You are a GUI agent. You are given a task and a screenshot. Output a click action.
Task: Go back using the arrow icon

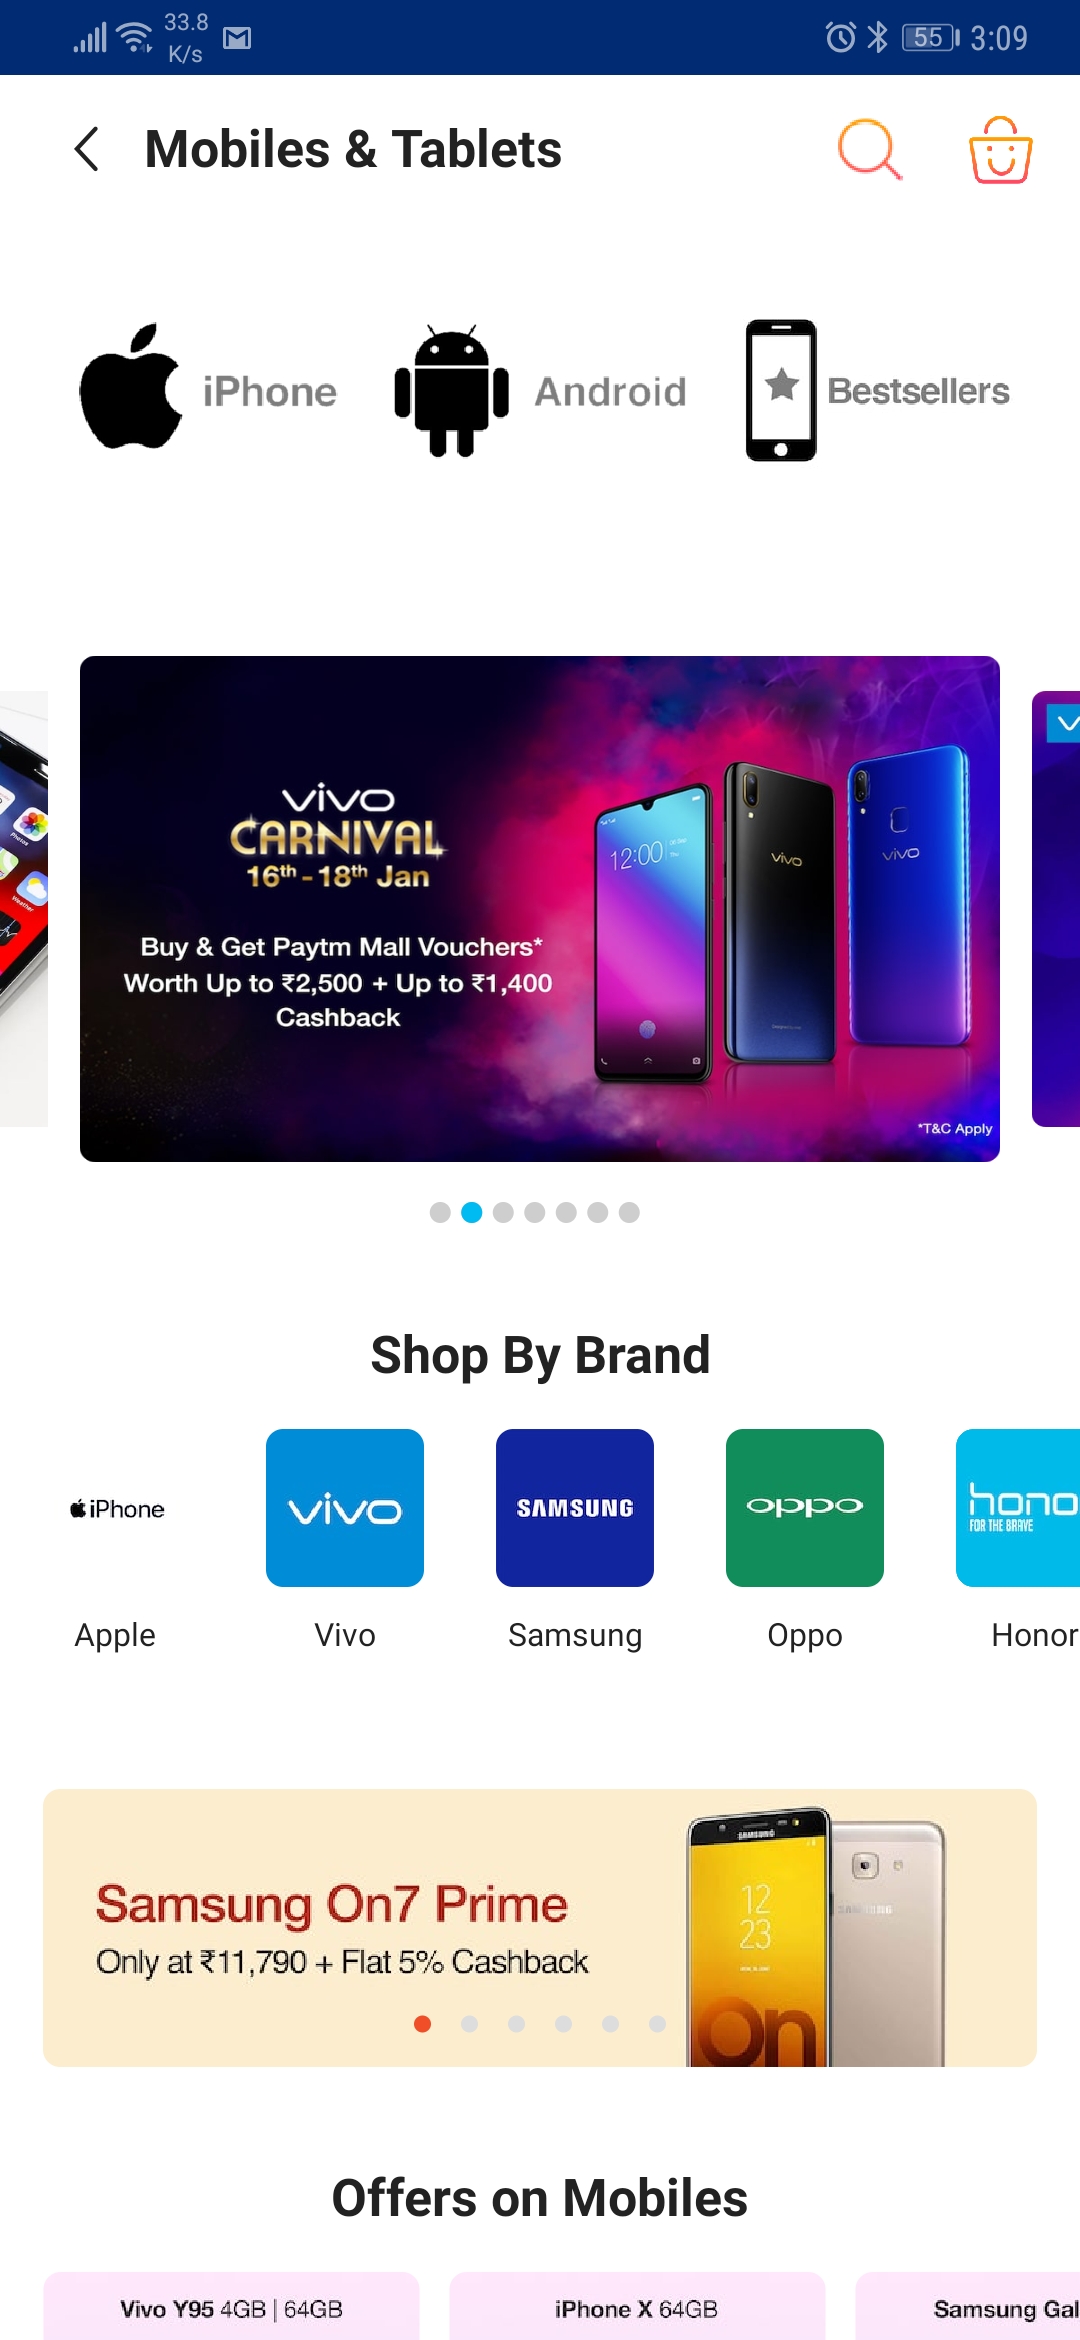[x=87, y=149]
